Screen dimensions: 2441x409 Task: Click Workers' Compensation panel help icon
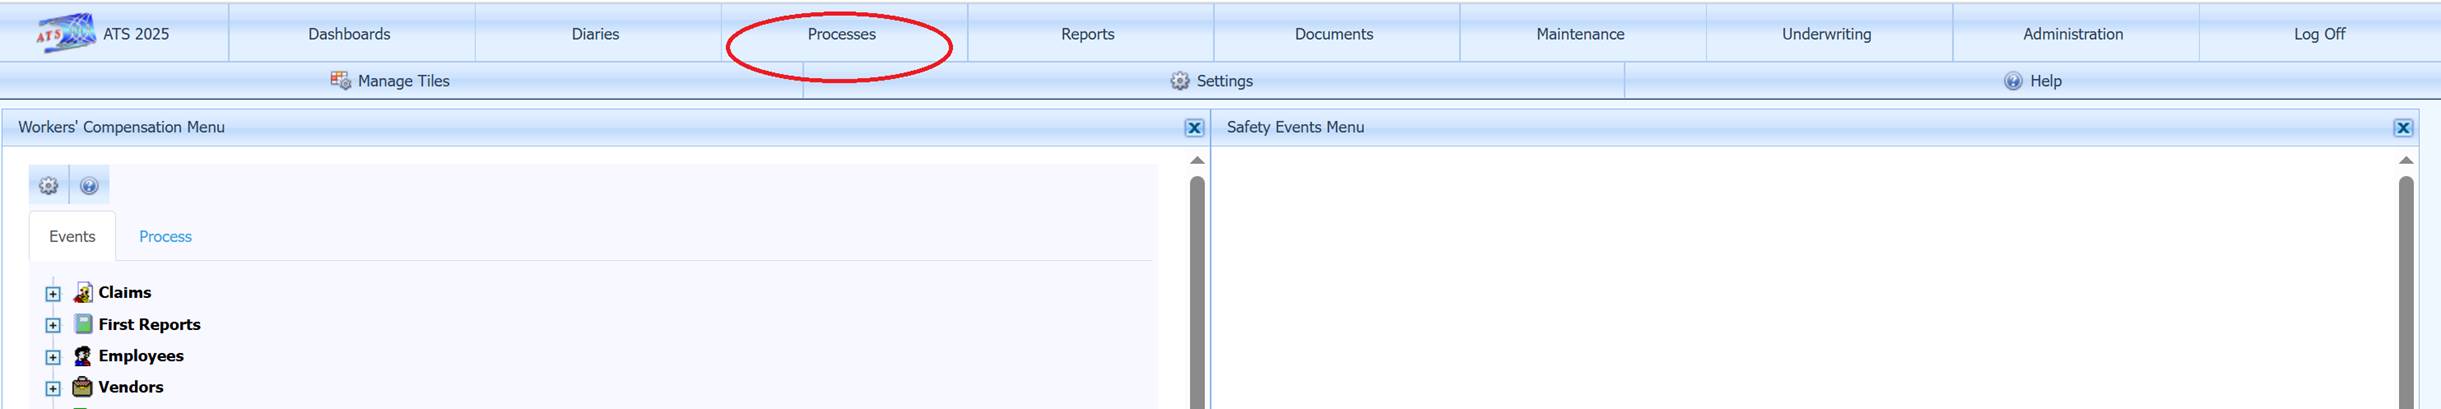pyautogui.click(x=89, y=186)
